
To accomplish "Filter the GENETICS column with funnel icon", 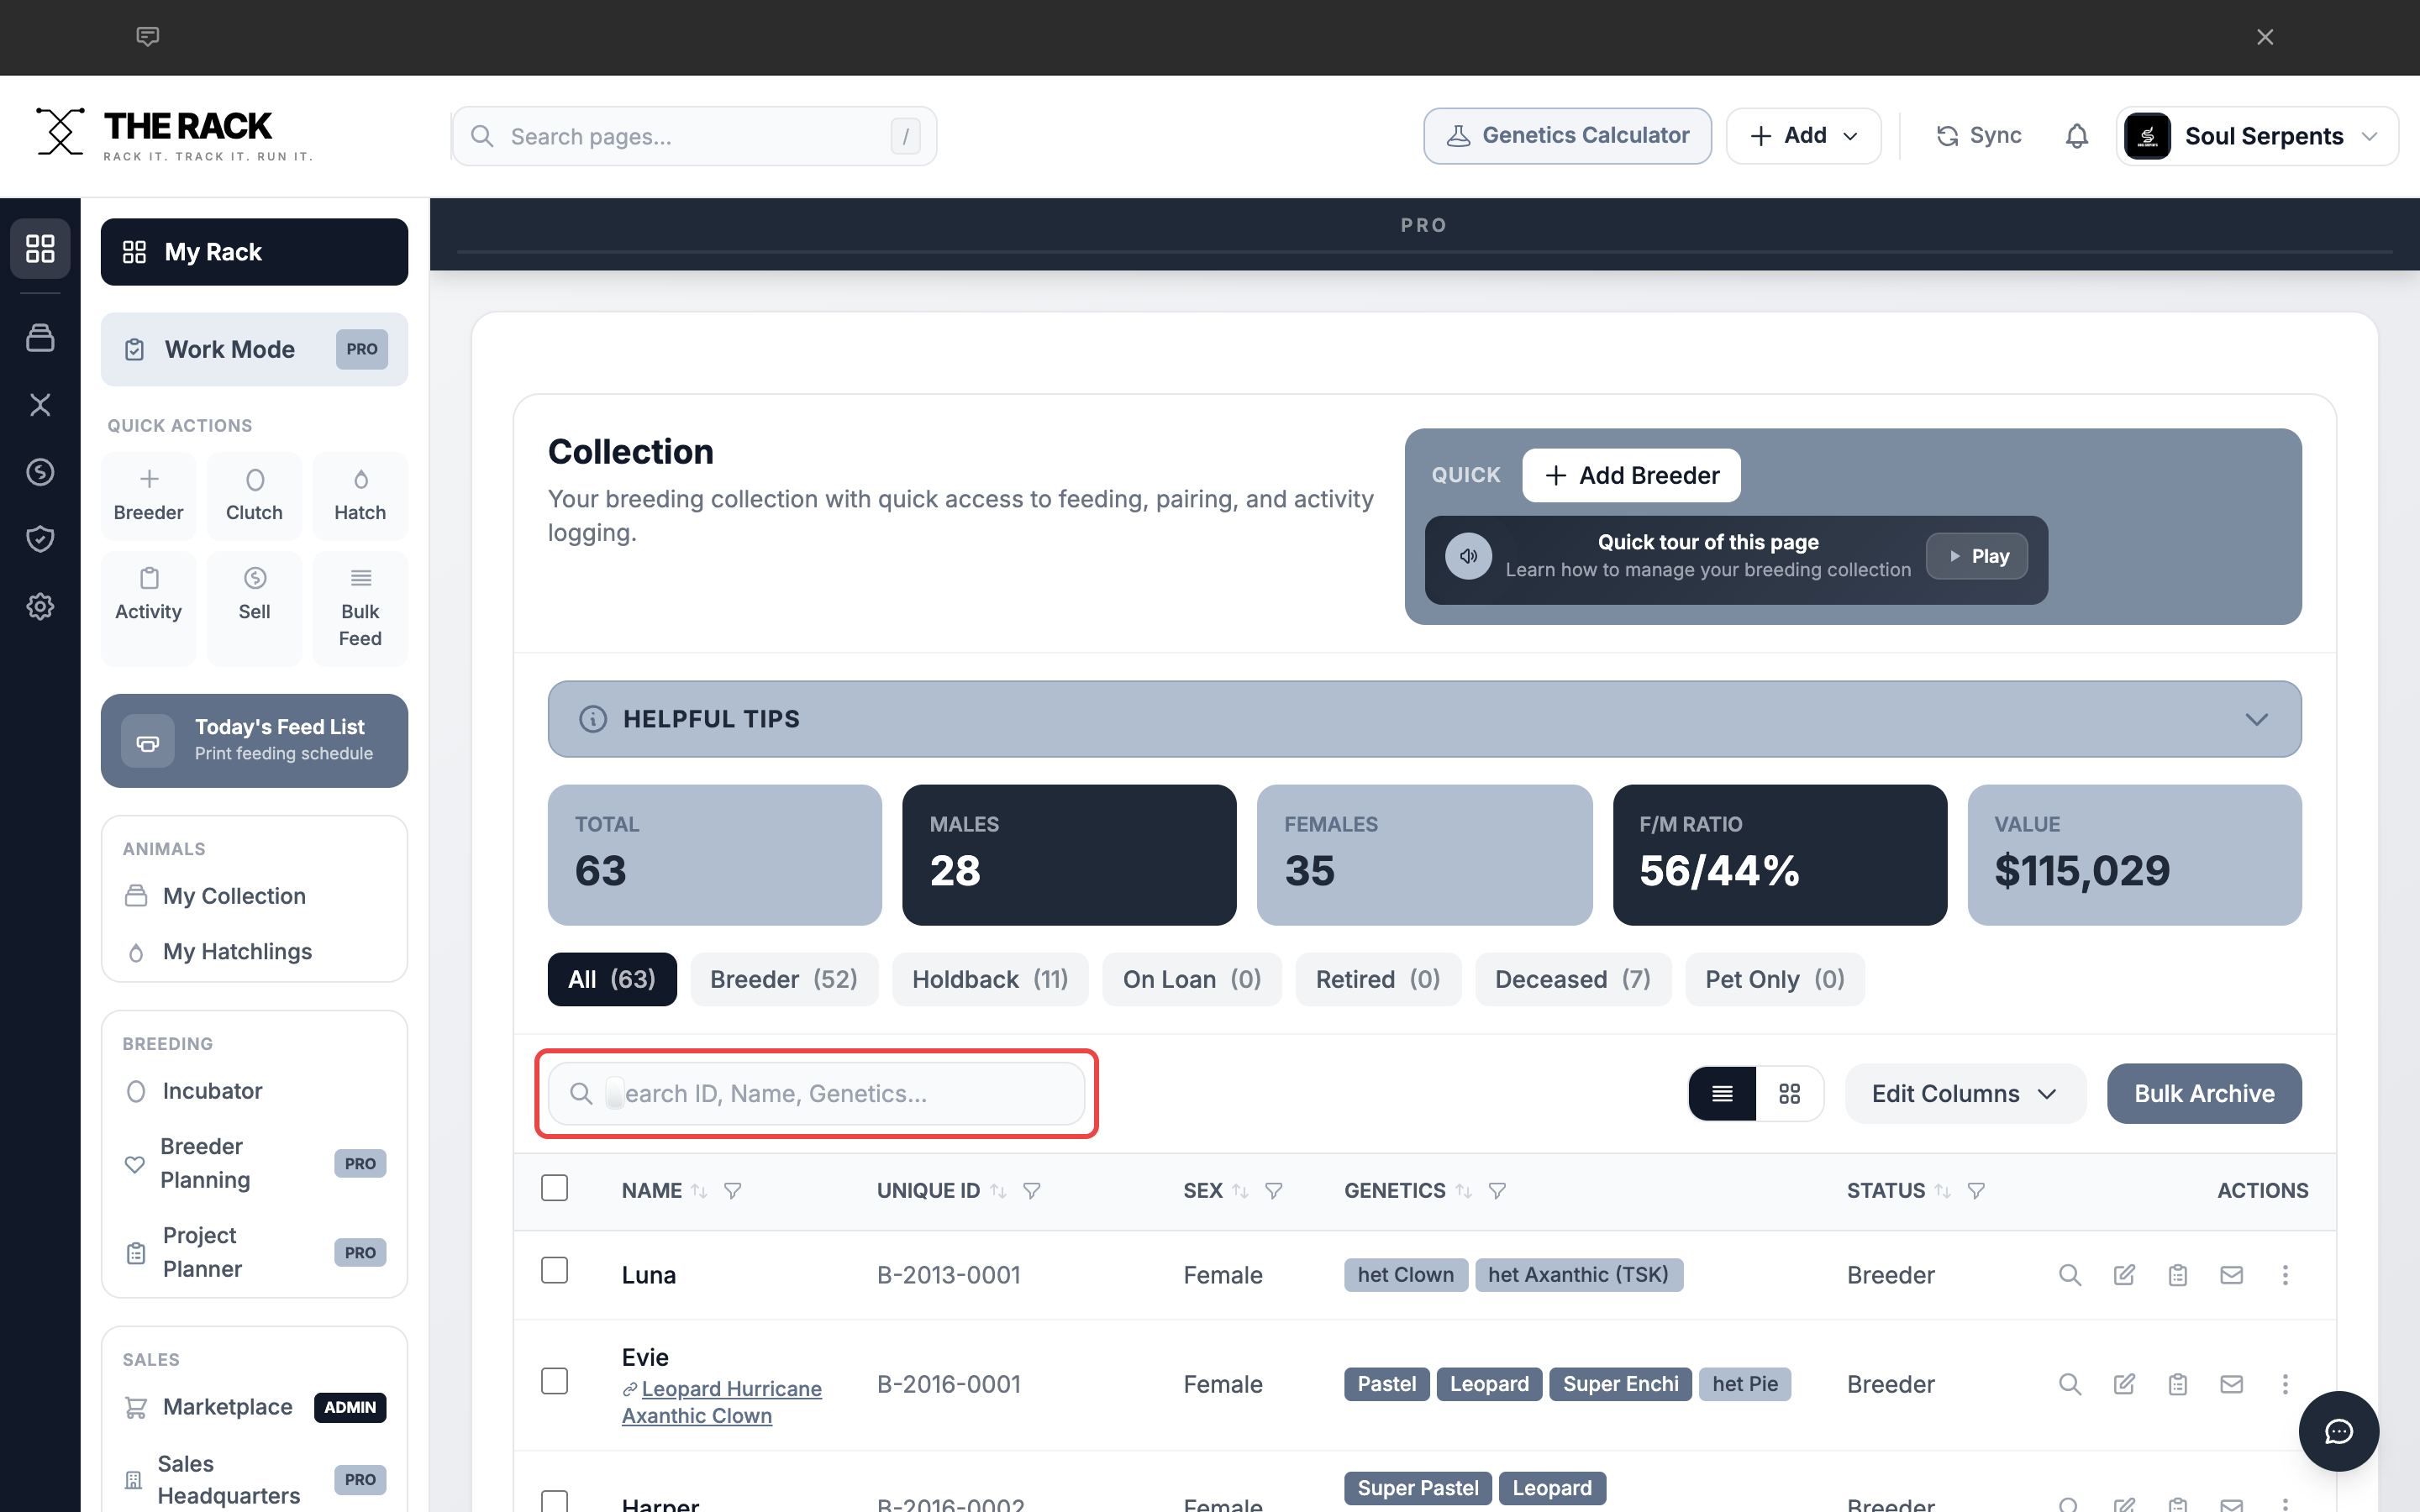I will tap(1497, 1191).
